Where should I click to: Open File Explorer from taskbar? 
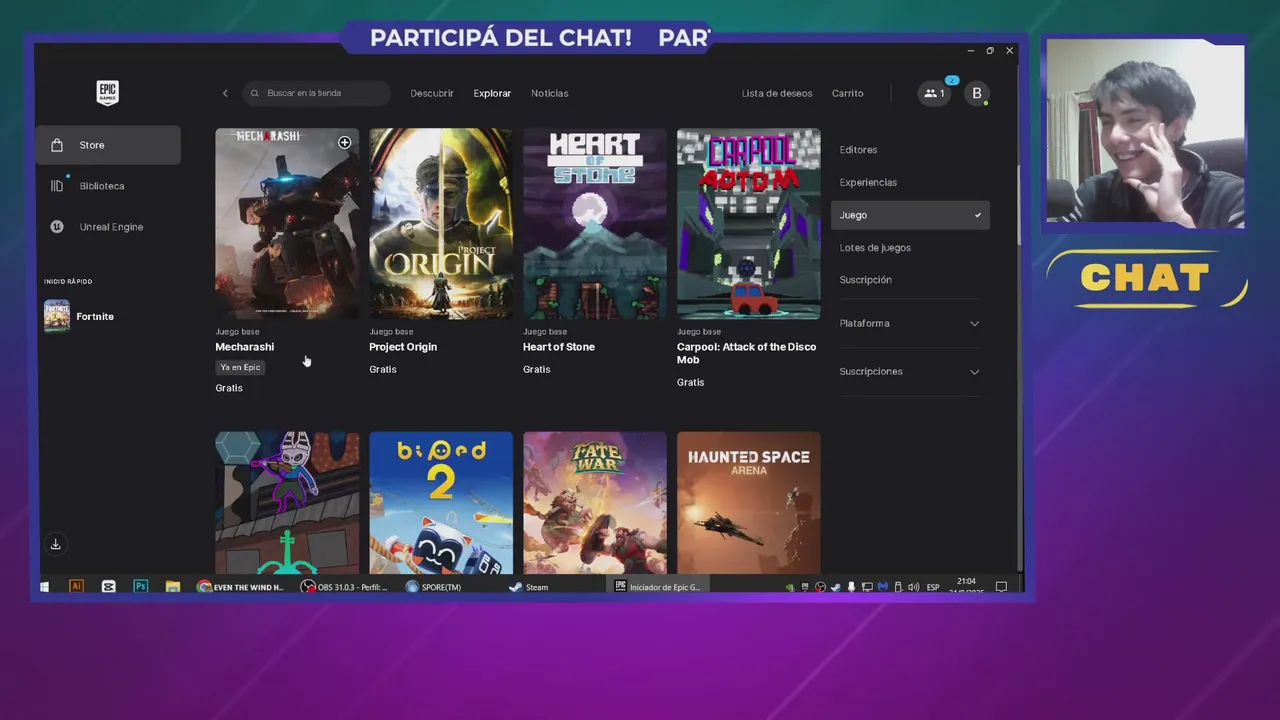pos(173,587)
